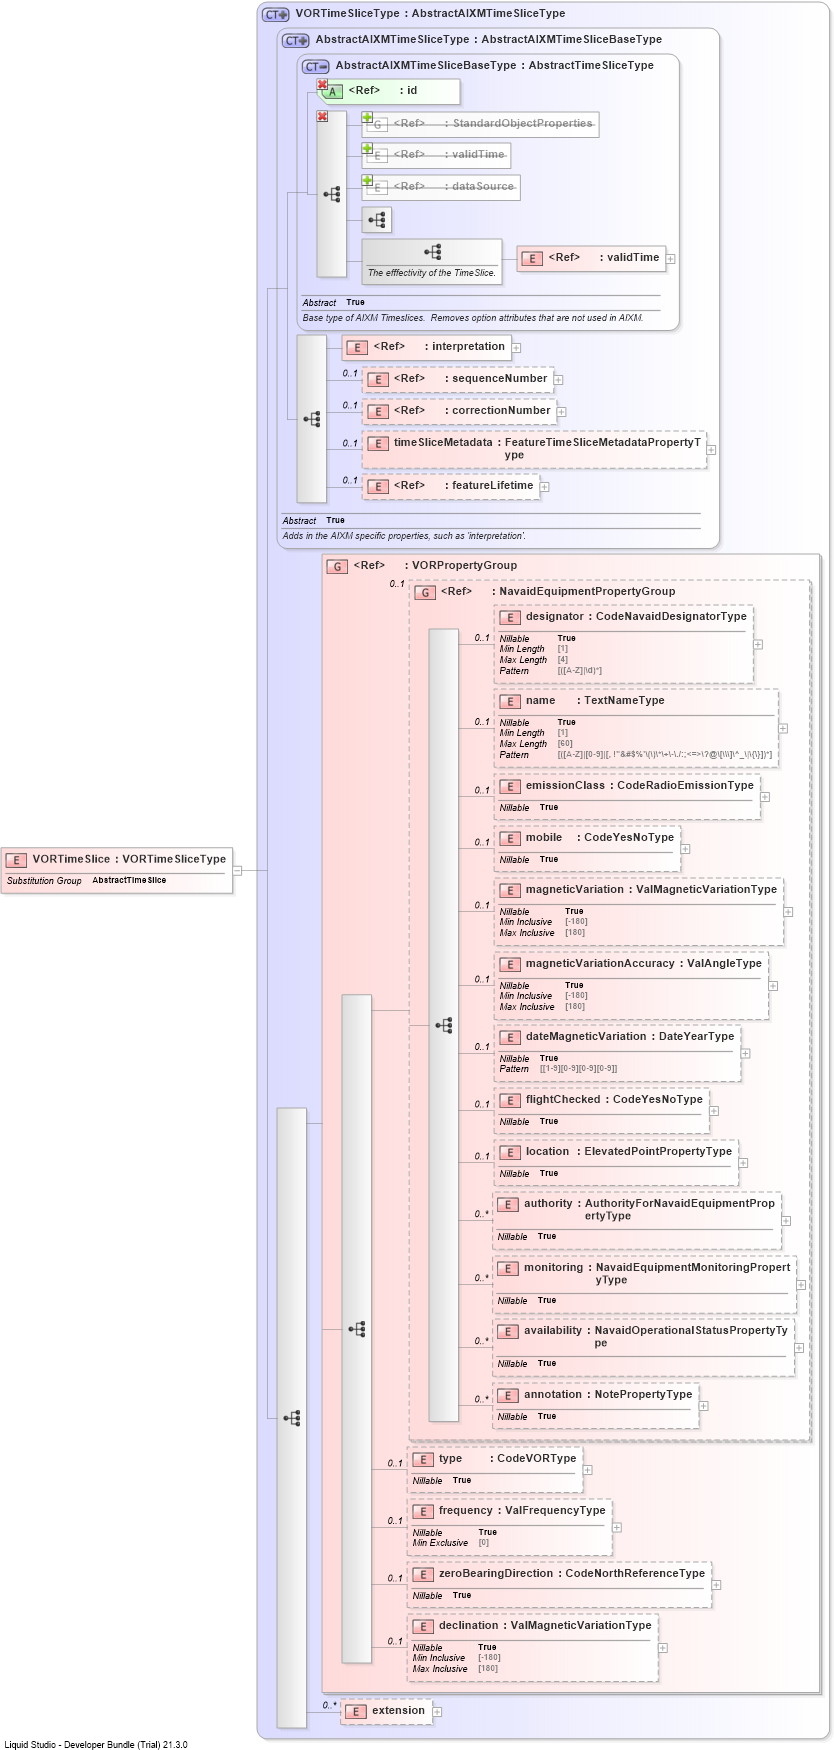This screenshot has width=834, height=1750.
Task: Click the CT icon beside VORTimeSliceType
Action: (275, 14)
